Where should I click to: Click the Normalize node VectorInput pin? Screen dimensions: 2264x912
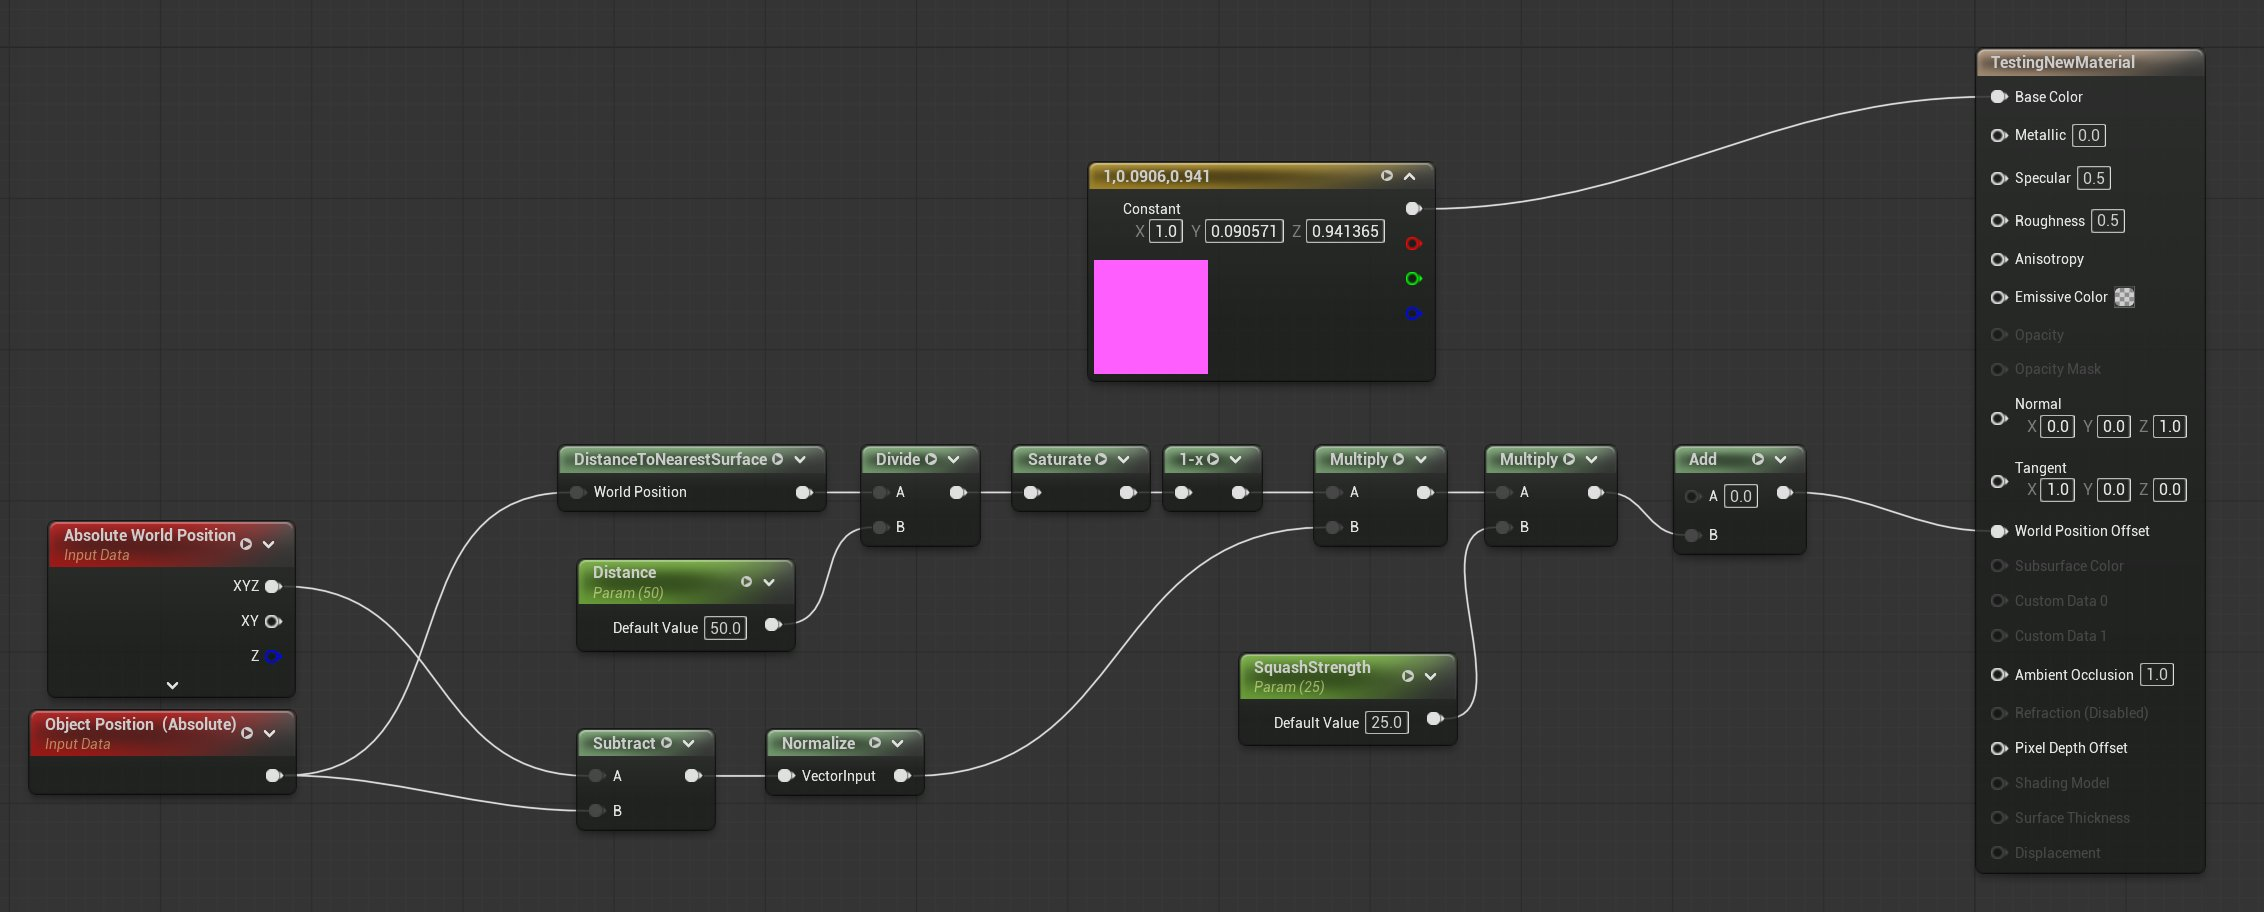[x=786, y=776]
